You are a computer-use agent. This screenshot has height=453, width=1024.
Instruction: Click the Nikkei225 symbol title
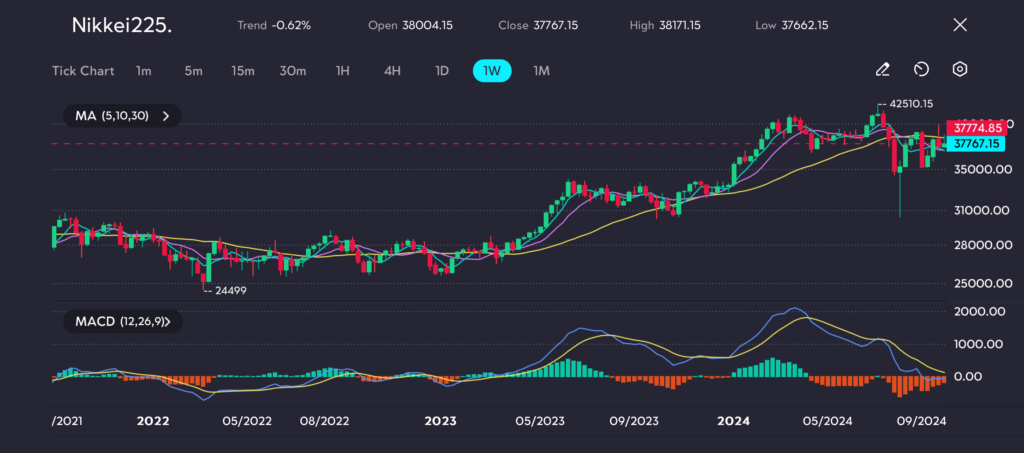(121, 25)
